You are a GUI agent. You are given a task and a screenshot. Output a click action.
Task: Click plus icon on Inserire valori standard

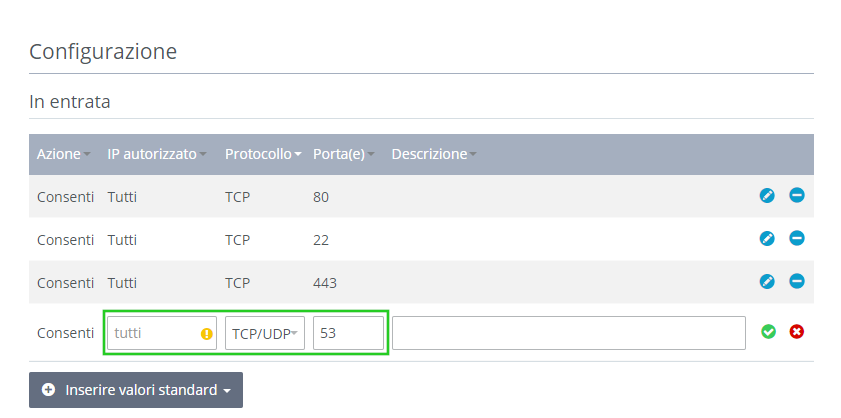click(48, 390)
